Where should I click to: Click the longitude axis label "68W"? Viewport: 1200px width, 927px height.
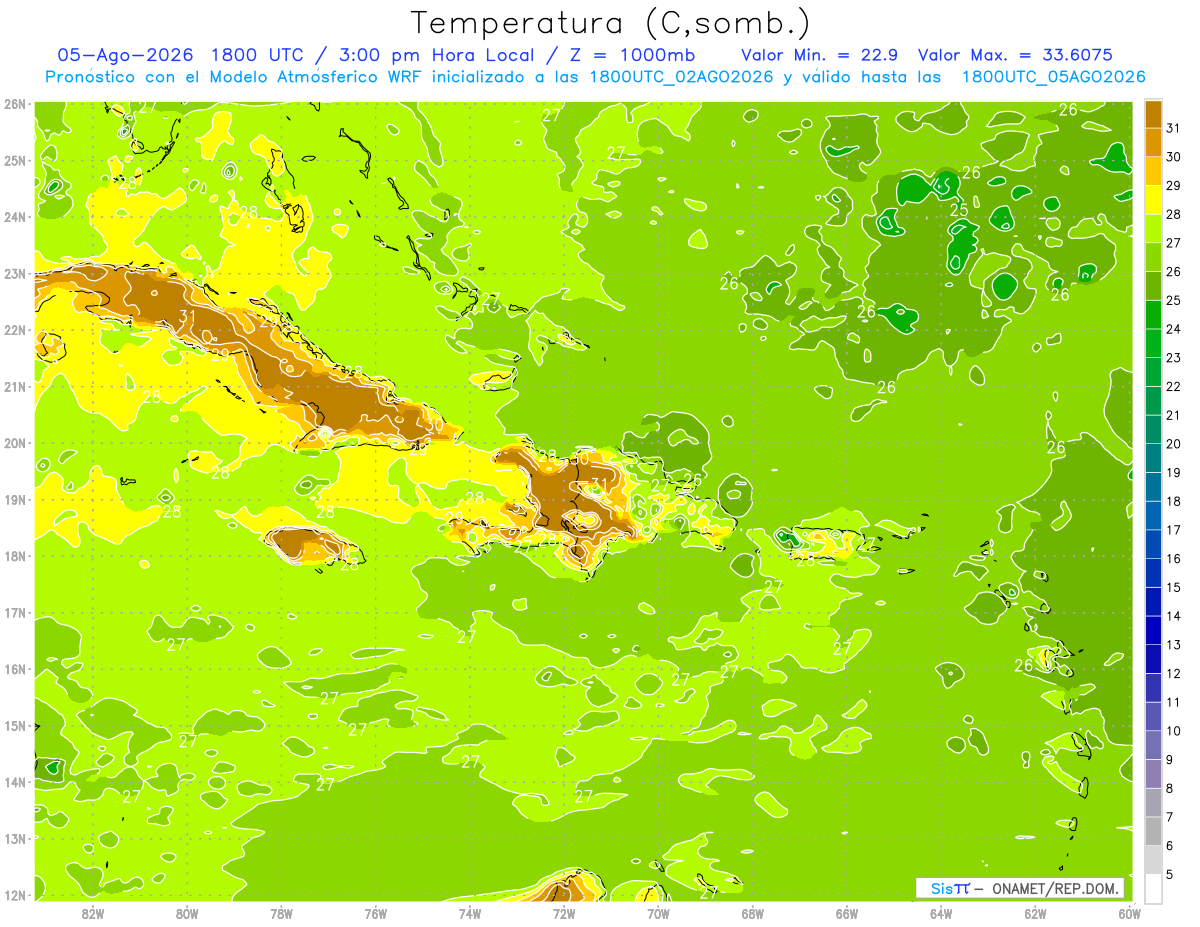[753, 914]
